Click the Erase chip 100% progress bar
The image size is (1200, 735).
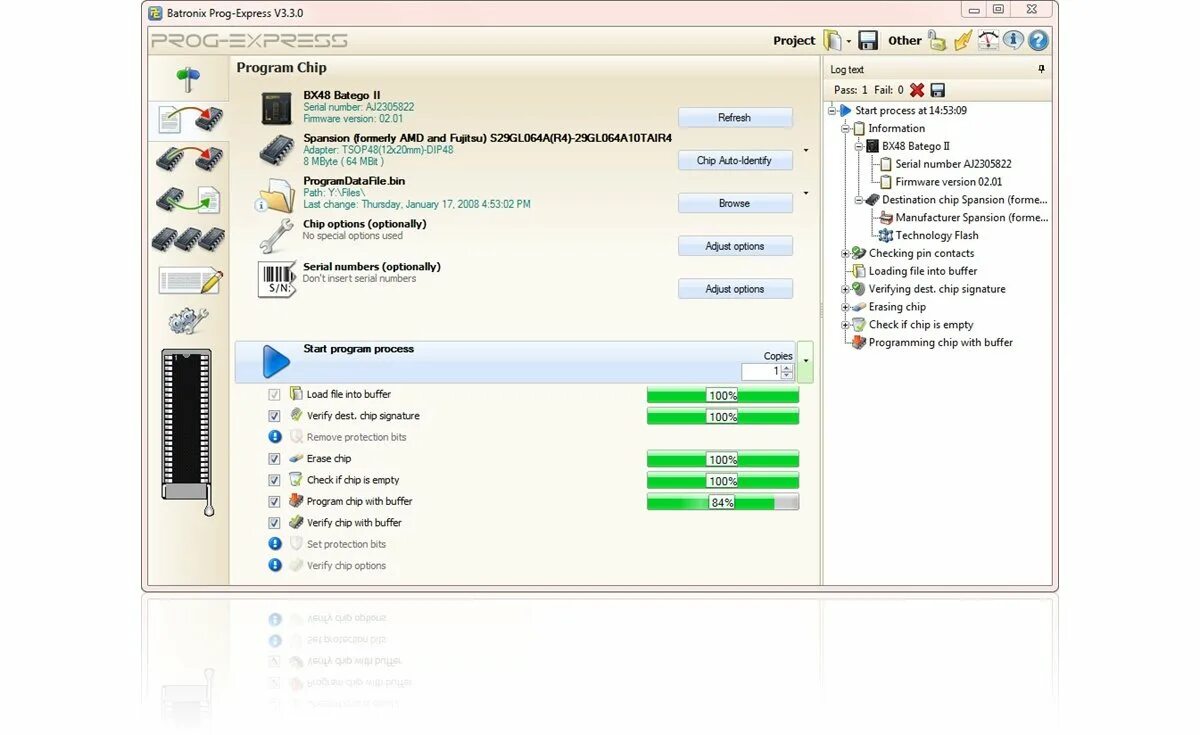click(723, 459)
